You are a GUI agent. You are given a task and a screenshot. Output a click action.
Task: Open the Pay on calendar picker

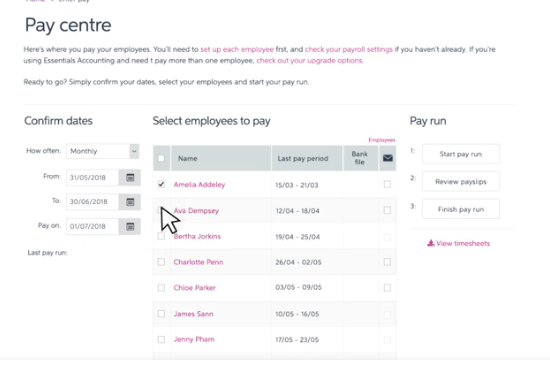point(130,227)
